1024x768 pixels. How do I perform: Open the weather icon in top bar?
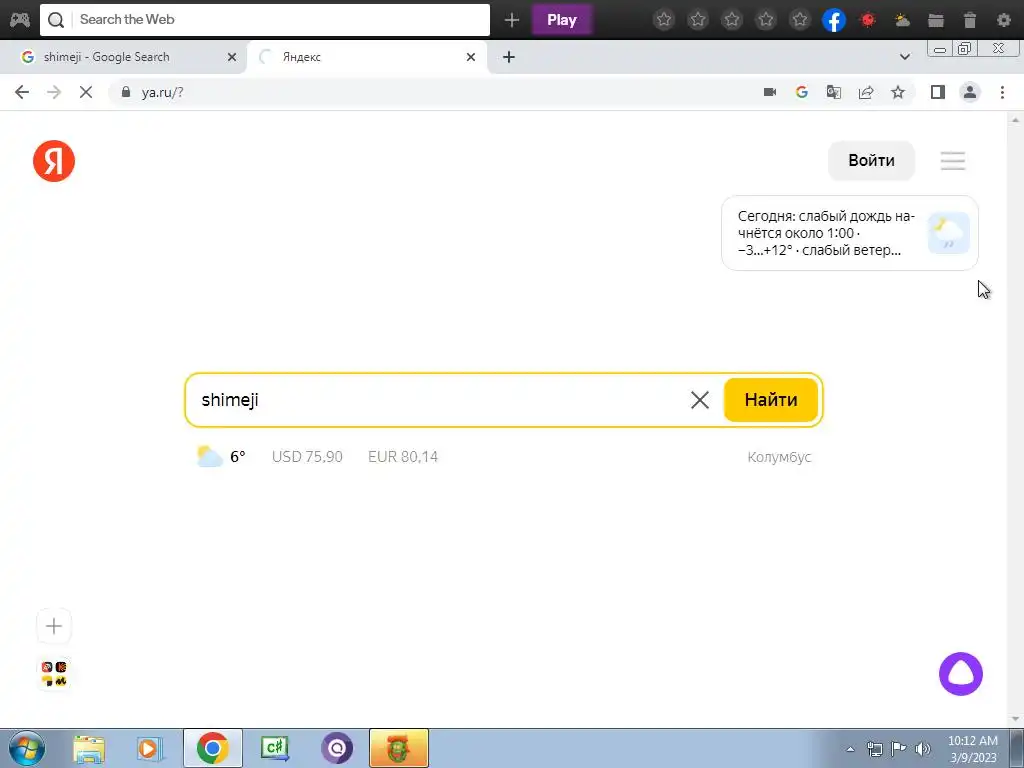902,20
